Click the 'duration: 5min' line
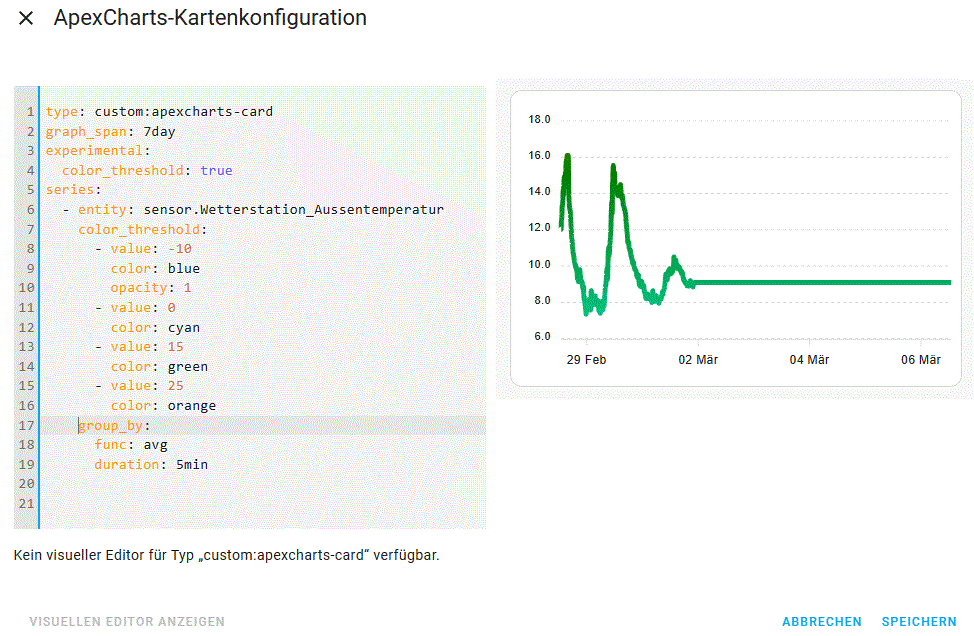The image size is (974, 636). click(151, 464)
